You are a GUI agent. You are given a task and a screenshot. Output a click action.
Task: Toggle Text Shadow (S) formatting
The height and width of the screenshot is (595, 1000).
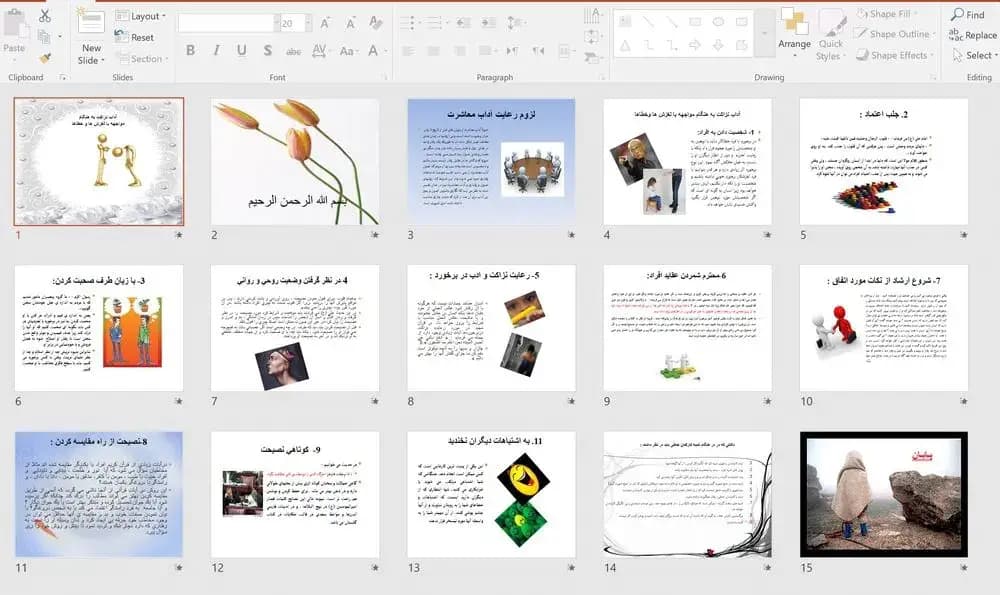267,50
